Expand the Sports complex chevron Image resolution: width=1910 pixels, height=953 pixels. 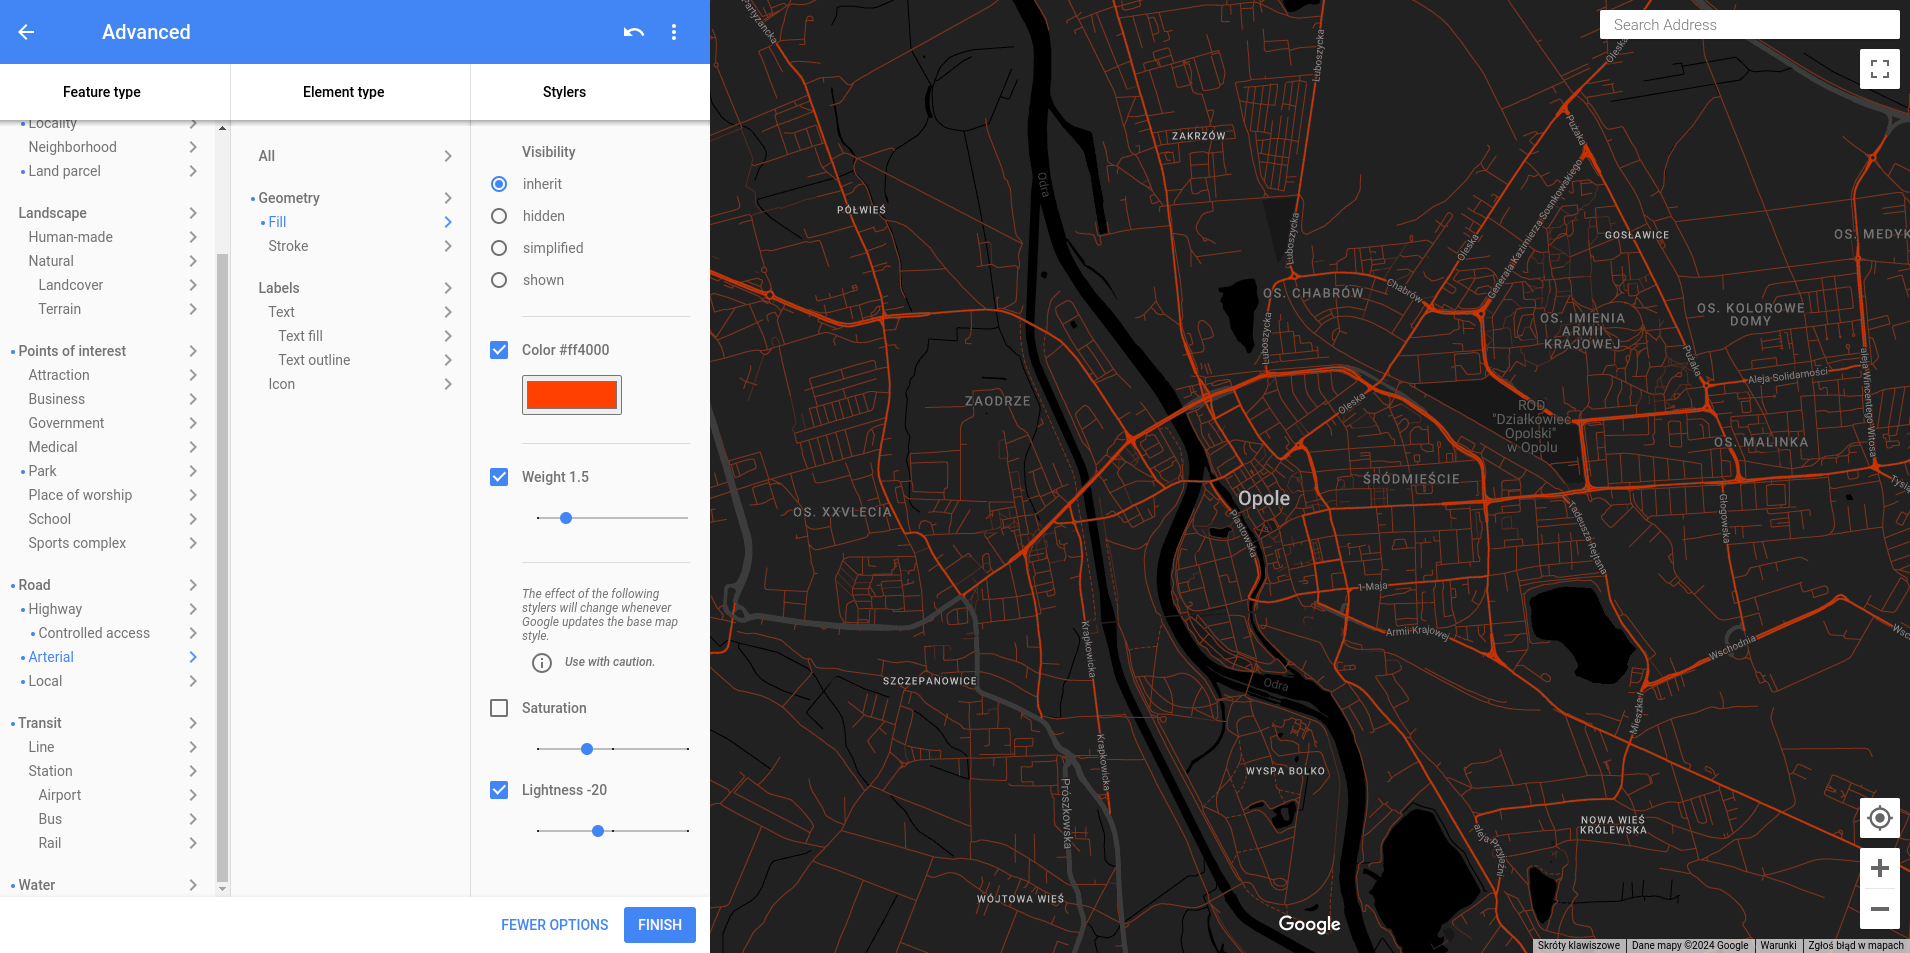tap(193, 543)
